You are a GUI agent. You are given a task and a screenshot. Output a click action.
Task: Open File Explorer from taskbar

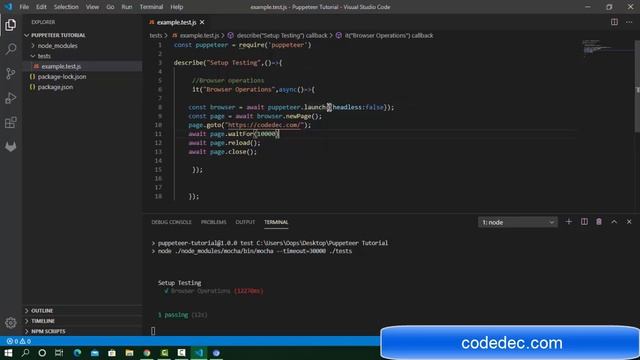tap(129, 353)
